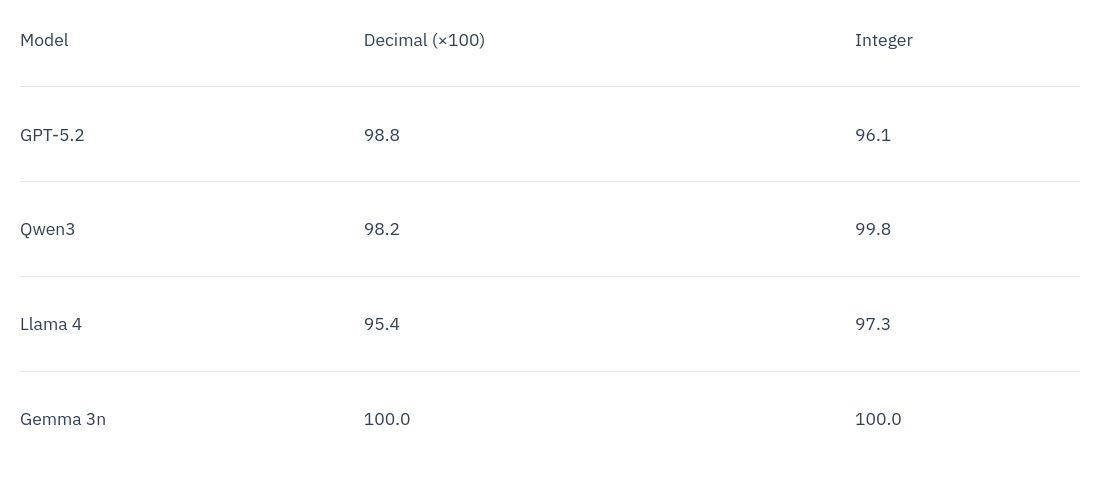Screen dimensions: 1093x480
Task: Select the Qwen3 model name
Action: point(47,230)
